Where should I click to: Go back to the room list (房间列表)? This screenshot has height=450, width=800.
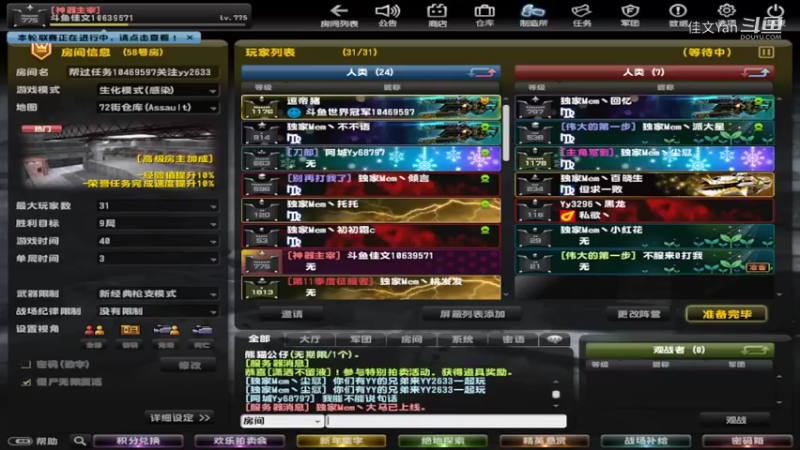[339, 15]
